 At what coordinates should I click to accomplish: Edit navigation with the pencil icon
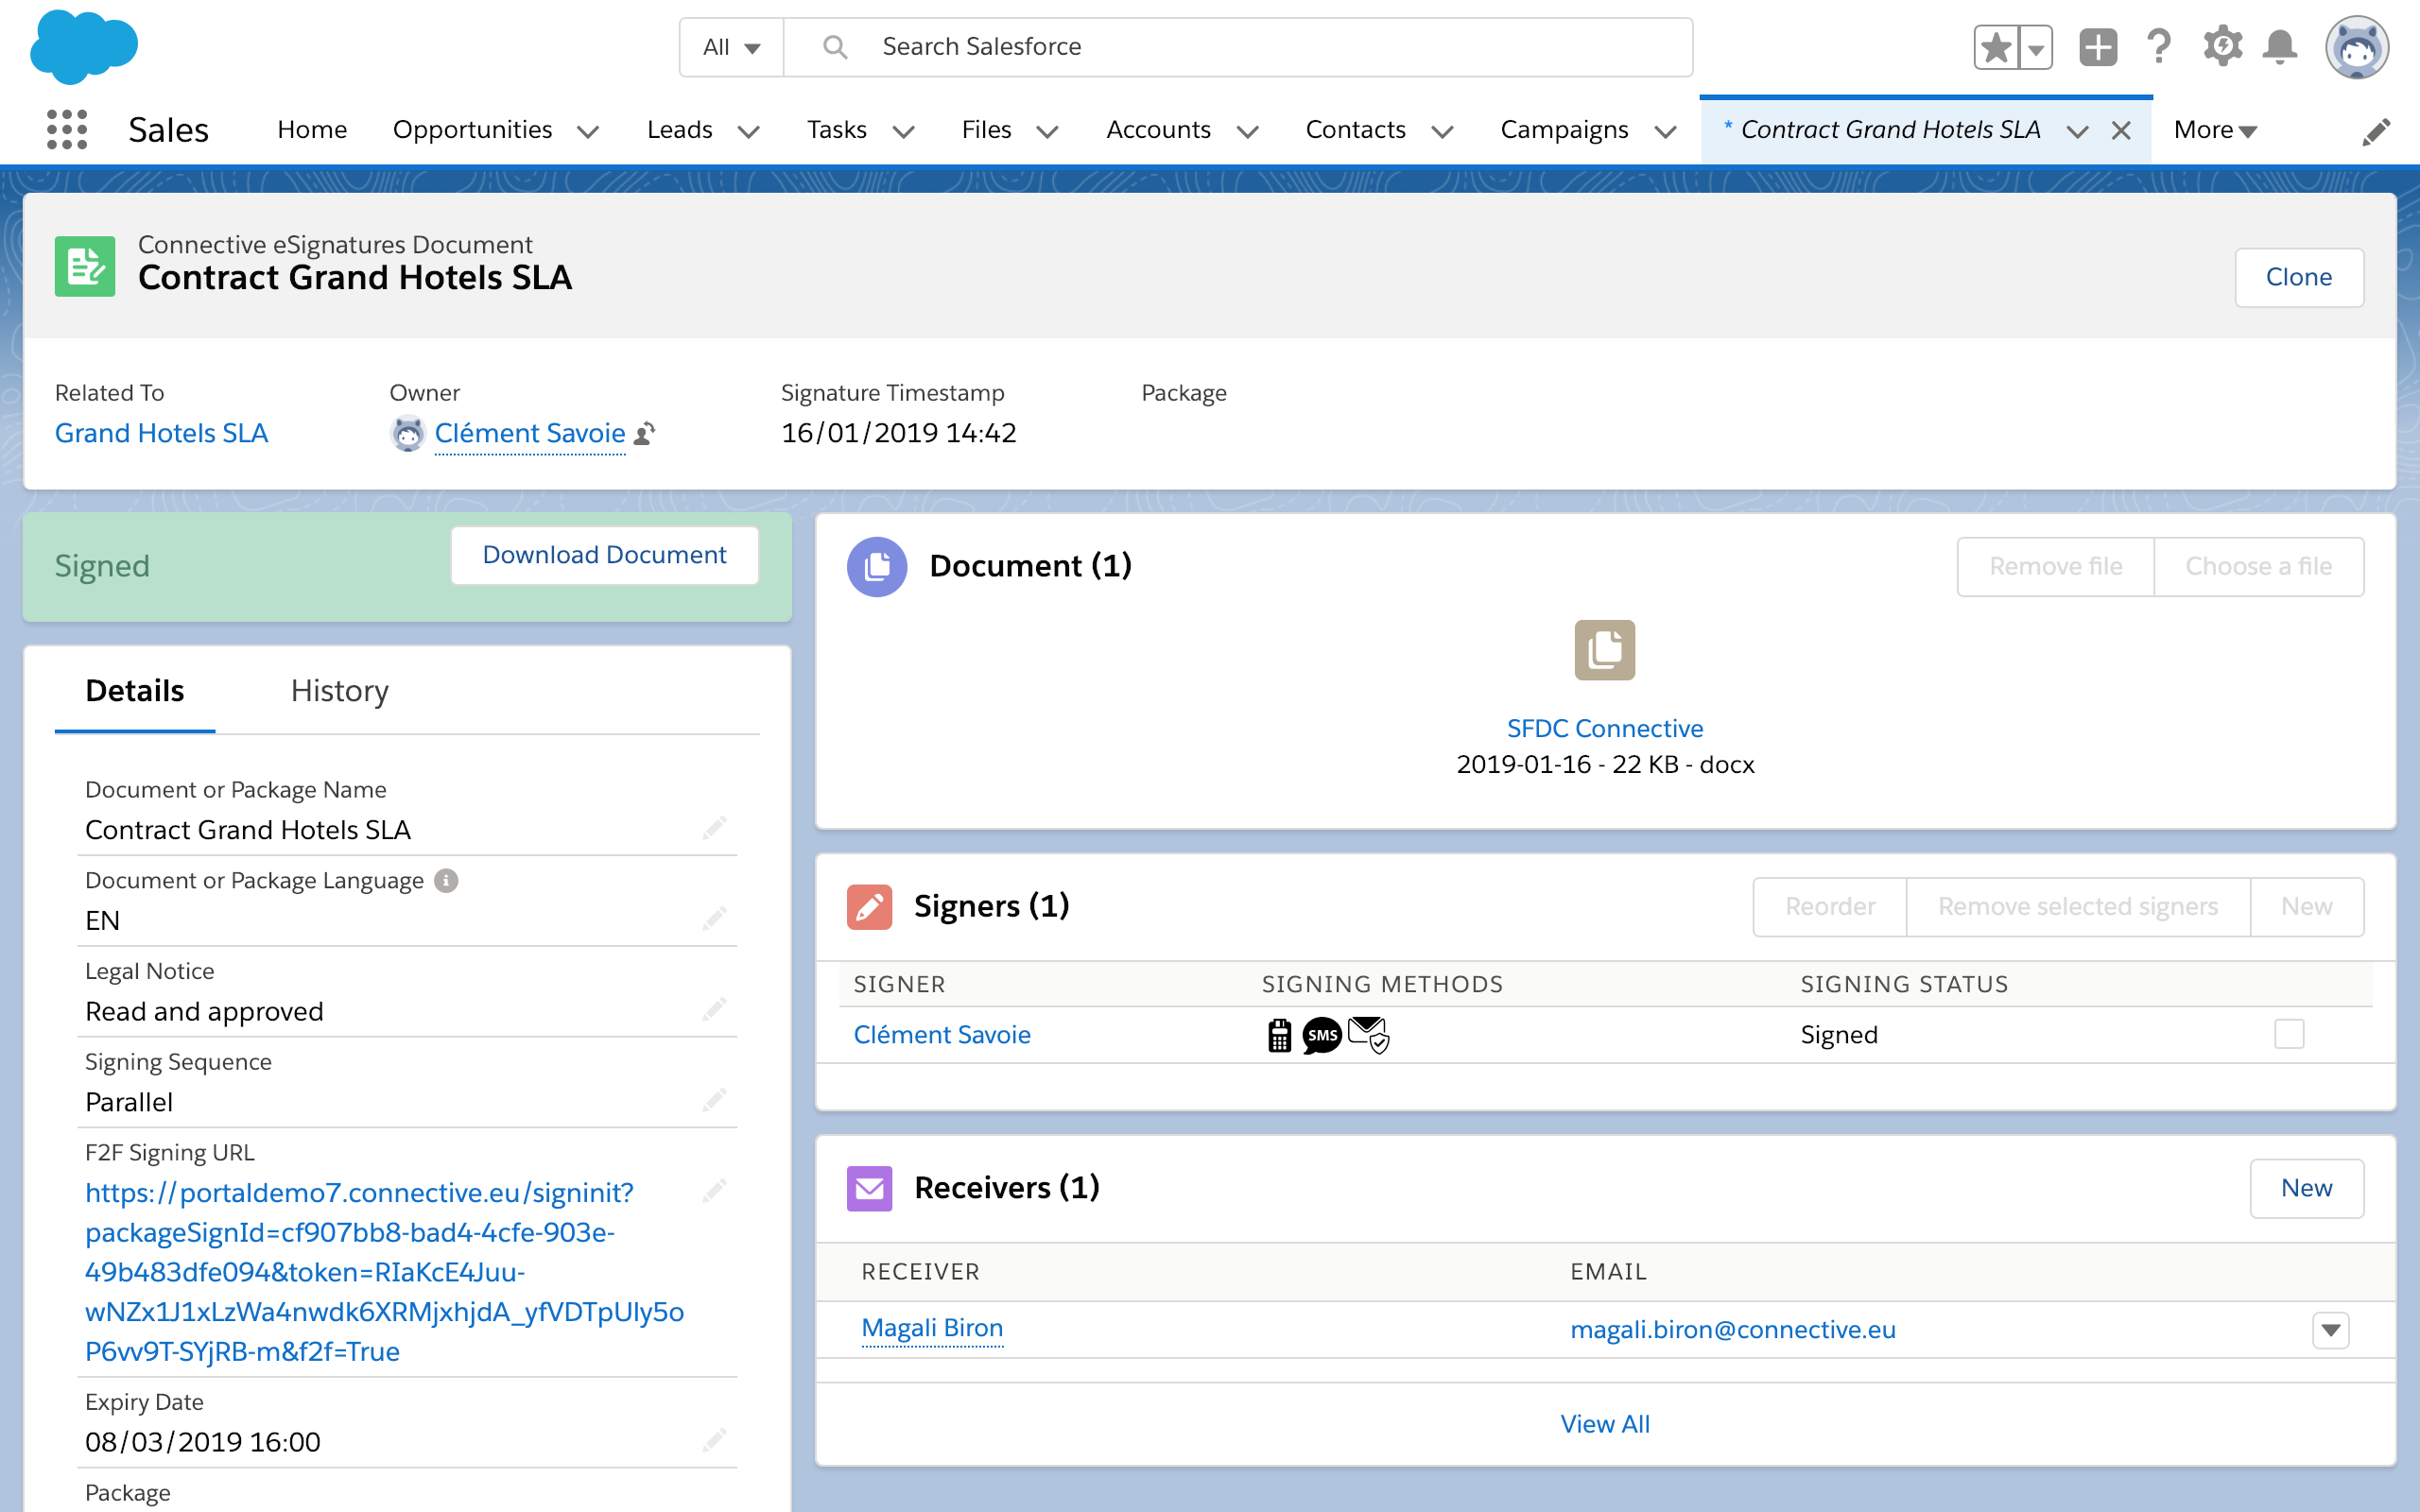point(2376,131)
